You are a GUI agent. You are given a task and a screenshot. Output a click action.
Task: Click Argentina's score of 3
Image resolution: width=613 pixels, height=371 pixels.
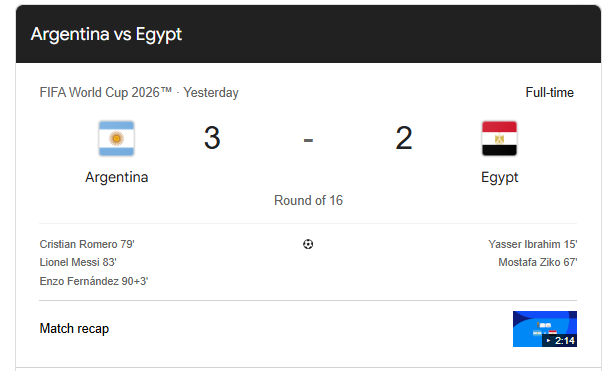pos(212,138)
